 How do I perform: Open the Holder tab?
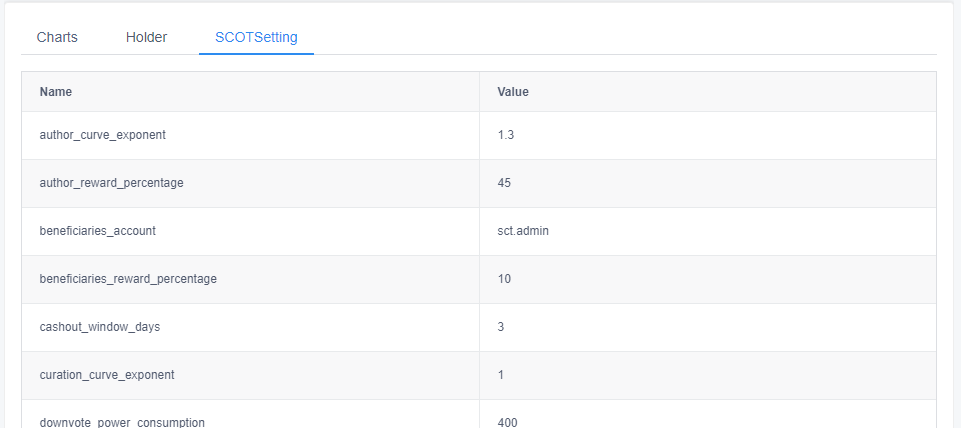coord(146,37)
